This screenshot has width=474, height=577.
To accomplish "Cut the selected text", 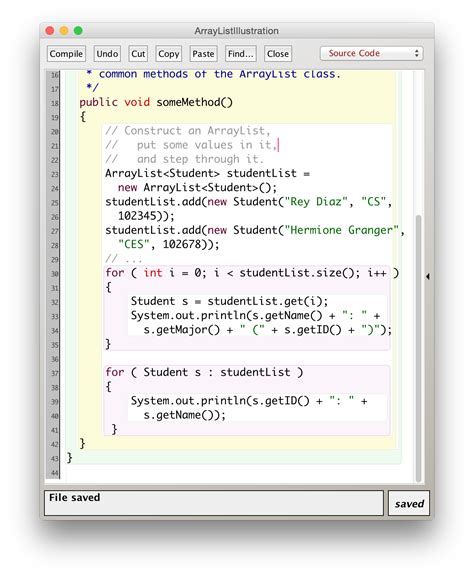I will (138, 54).
